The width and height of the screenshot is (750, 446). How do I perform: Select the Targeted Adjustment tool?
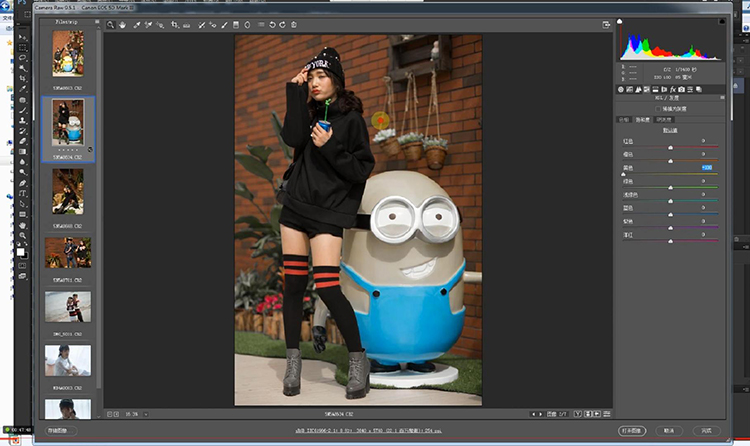click(160, 25)
